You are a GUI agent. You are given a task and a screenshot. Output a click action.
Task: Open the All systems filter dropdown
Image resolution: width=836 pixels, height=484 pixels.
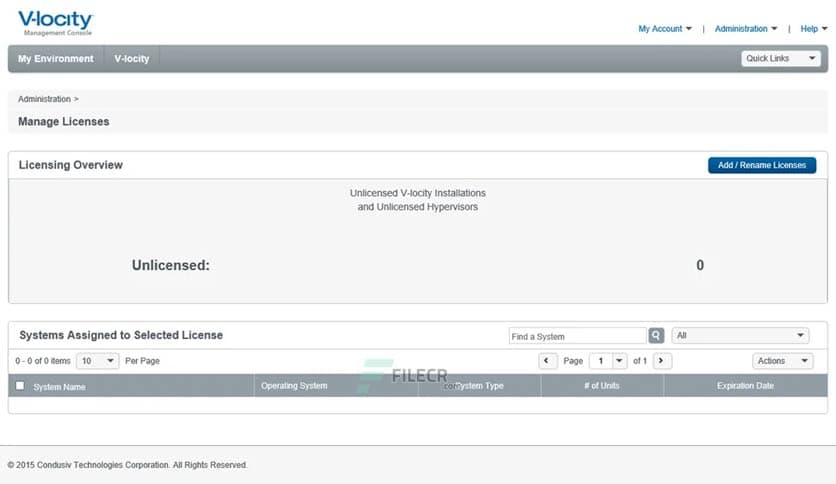[x=740, y=335]
